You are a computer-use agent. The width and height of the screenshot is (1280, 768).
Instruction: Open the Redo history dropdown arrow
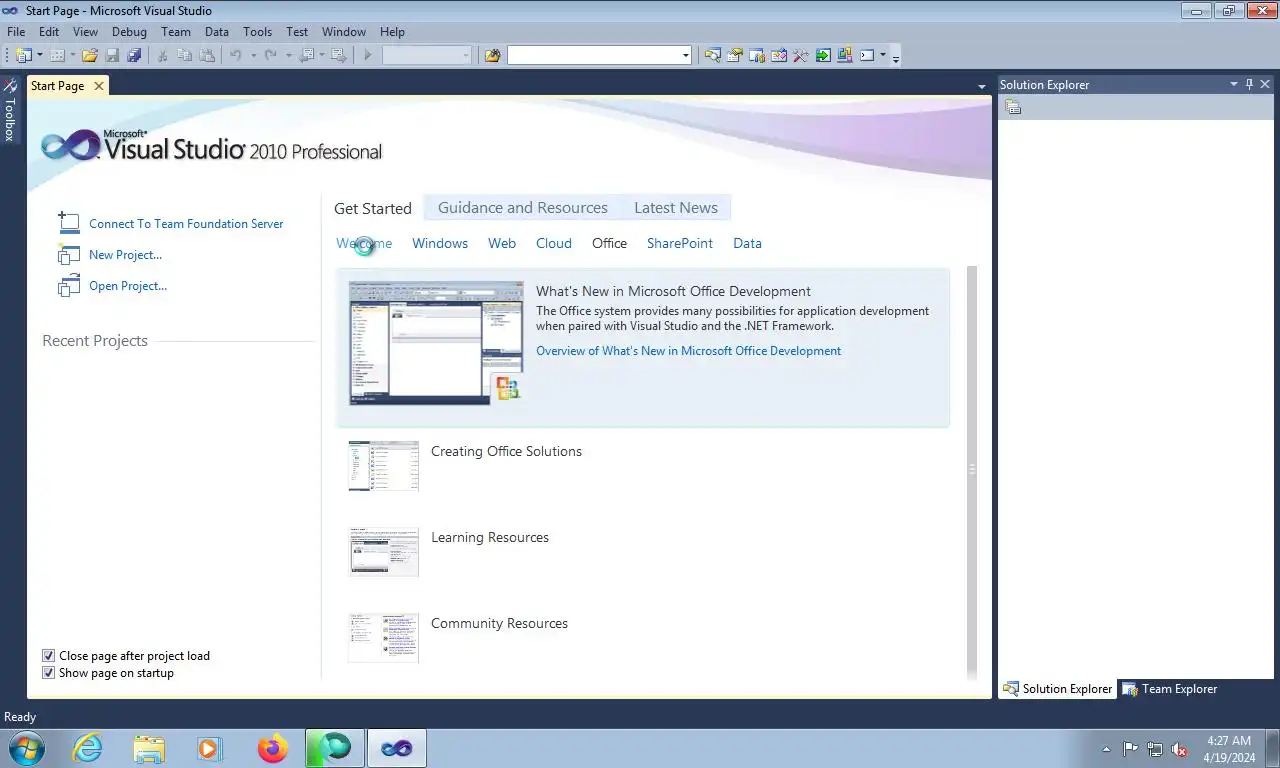pos(287,56)
